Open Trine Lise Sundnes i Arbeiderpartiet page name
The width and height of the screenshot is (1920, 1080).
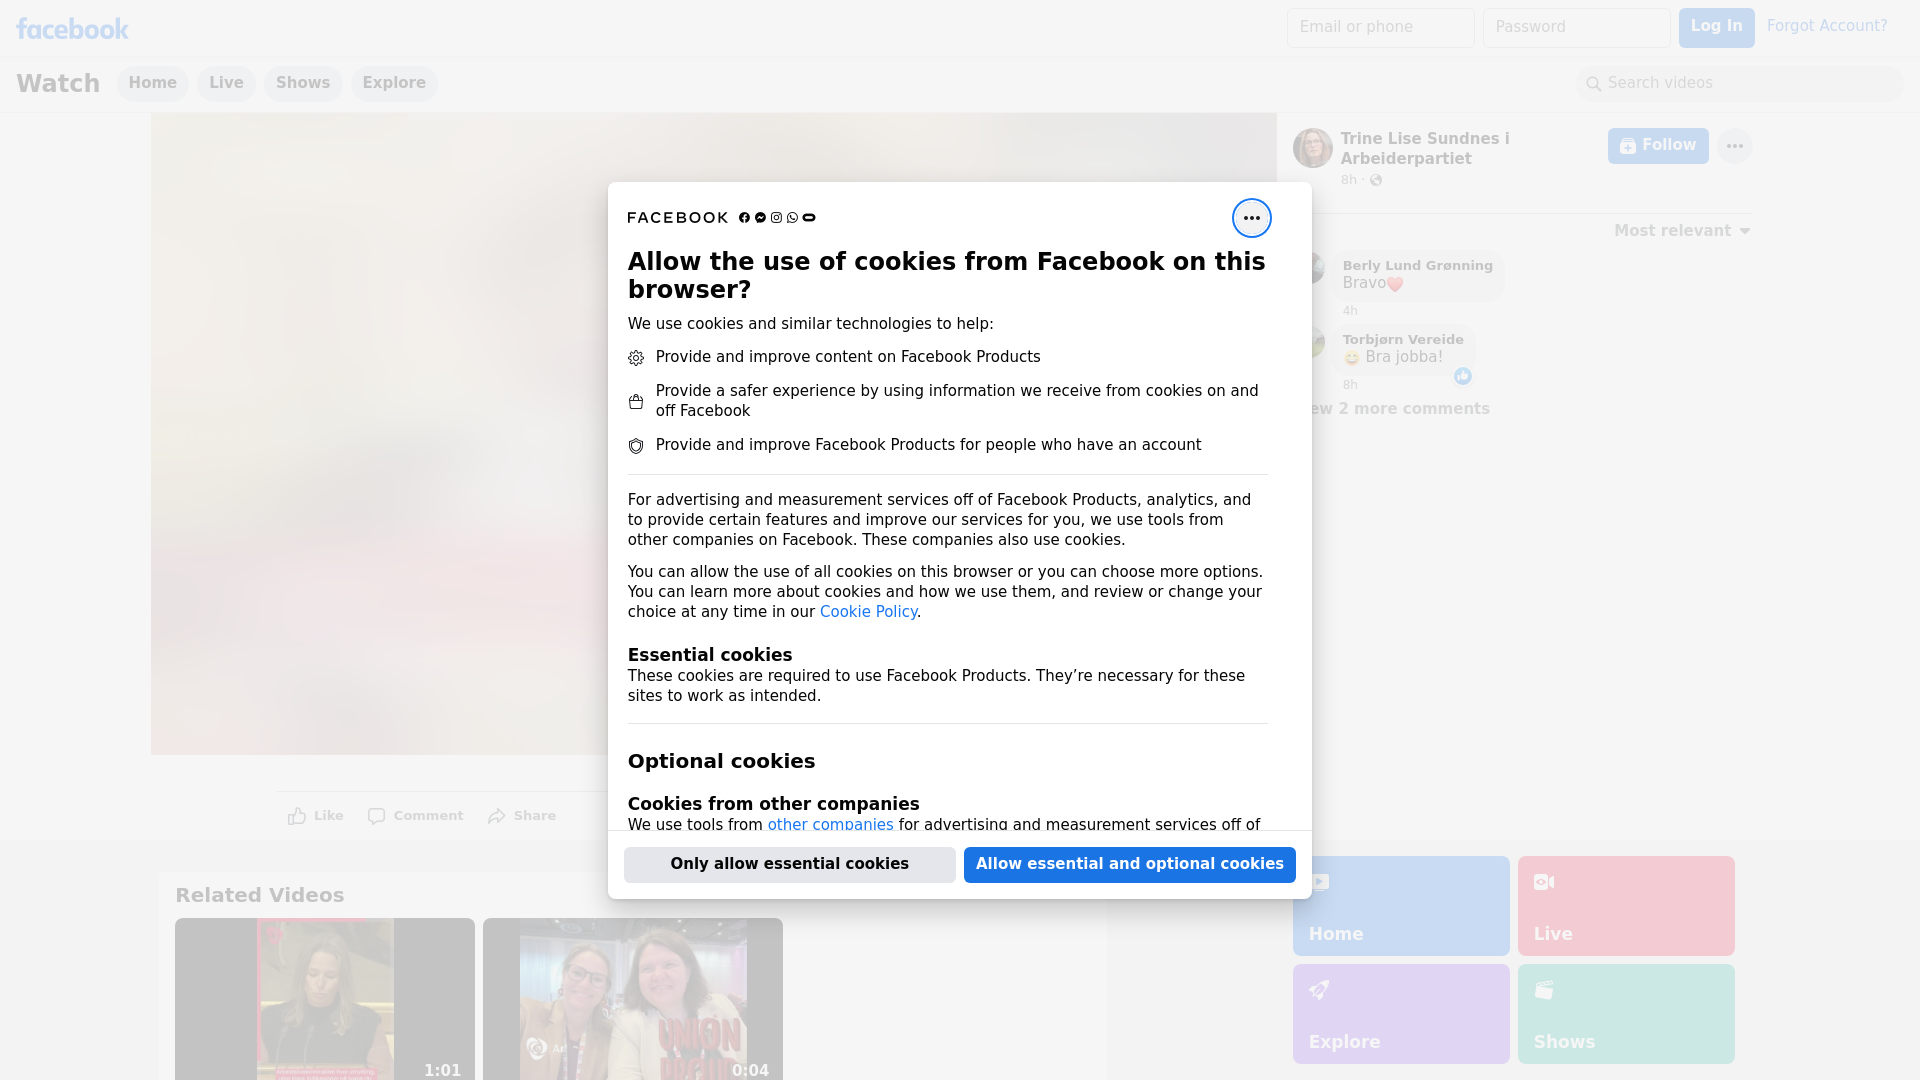coord(1425,149)
